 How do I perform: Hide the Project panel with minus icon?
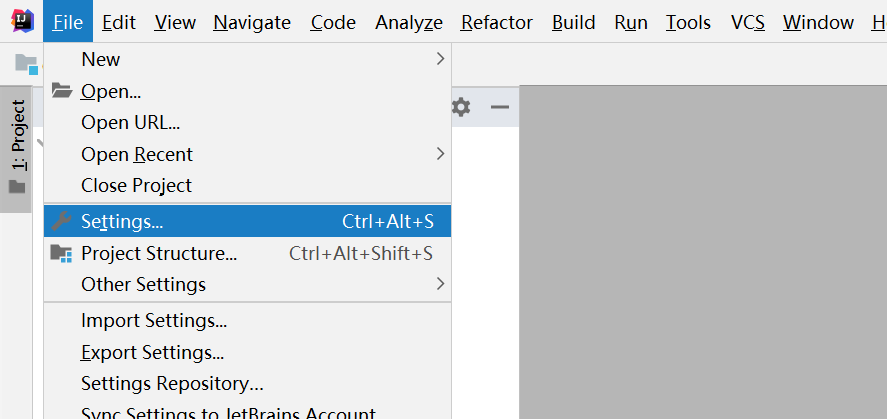pyautogui.click(x=500, y=107)
